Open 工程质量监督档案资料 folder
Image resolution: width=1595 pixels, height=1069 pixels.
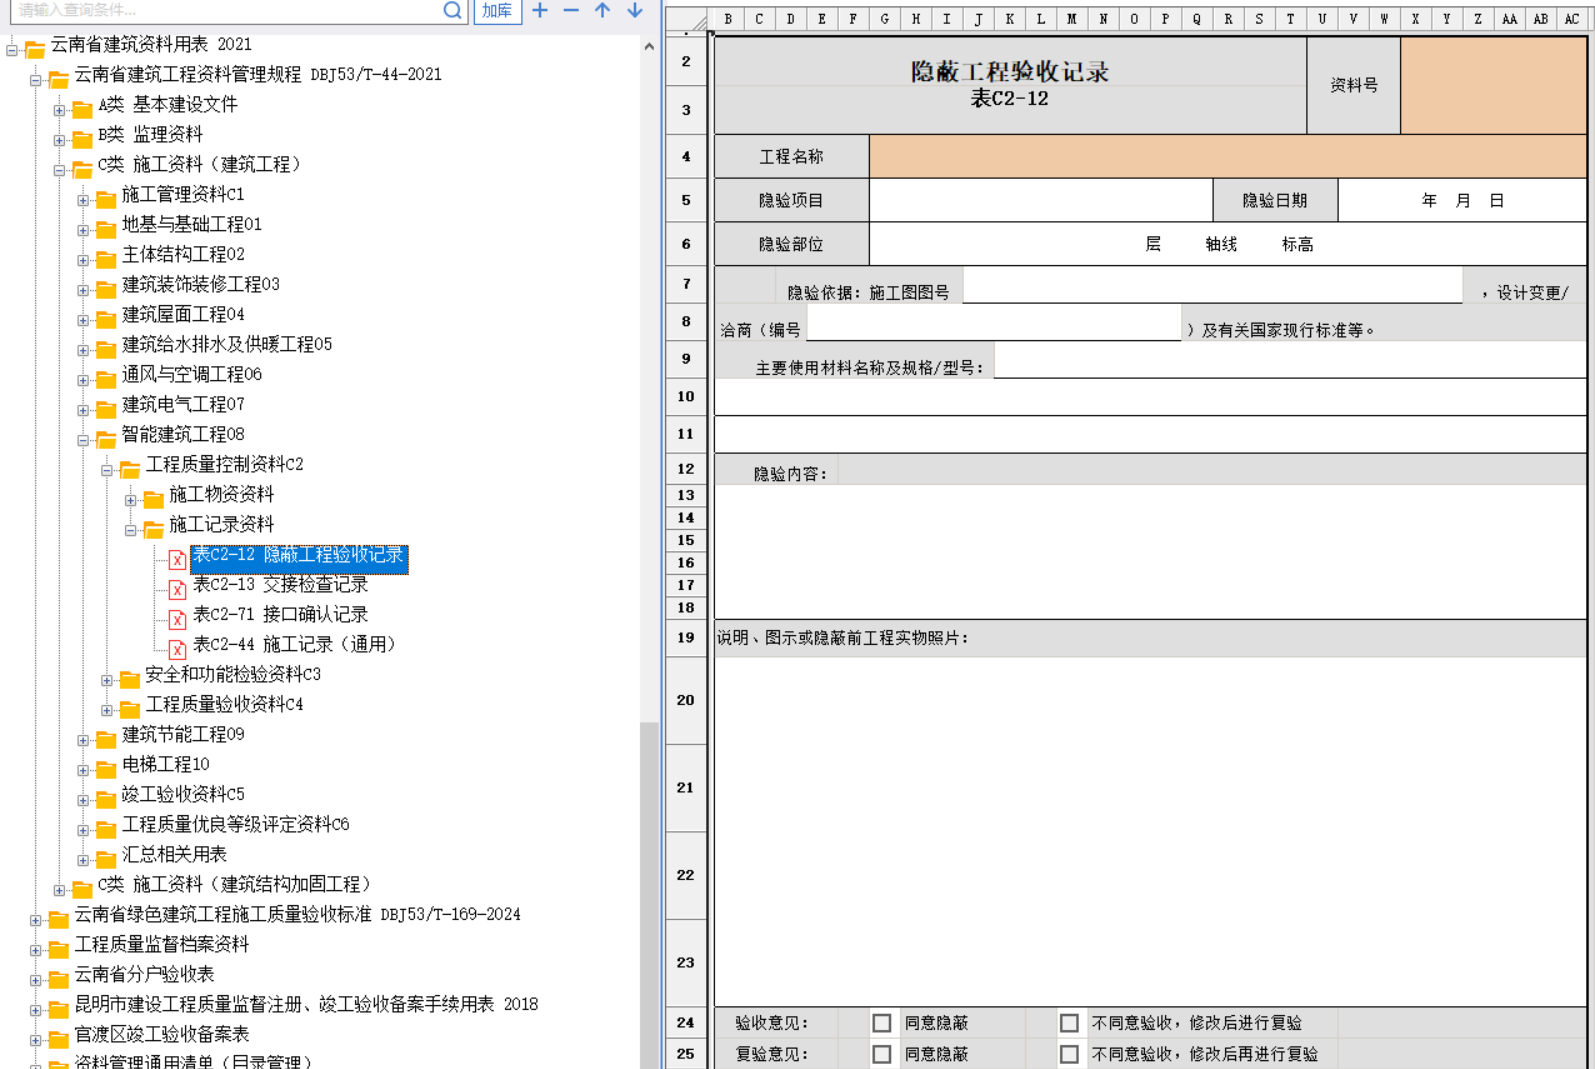(161, 945)
